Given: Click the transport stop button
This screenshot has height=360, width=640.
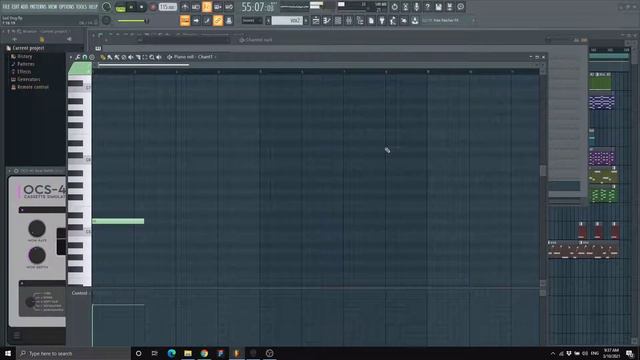Looking at the screenshot, I should coord(141,7).
